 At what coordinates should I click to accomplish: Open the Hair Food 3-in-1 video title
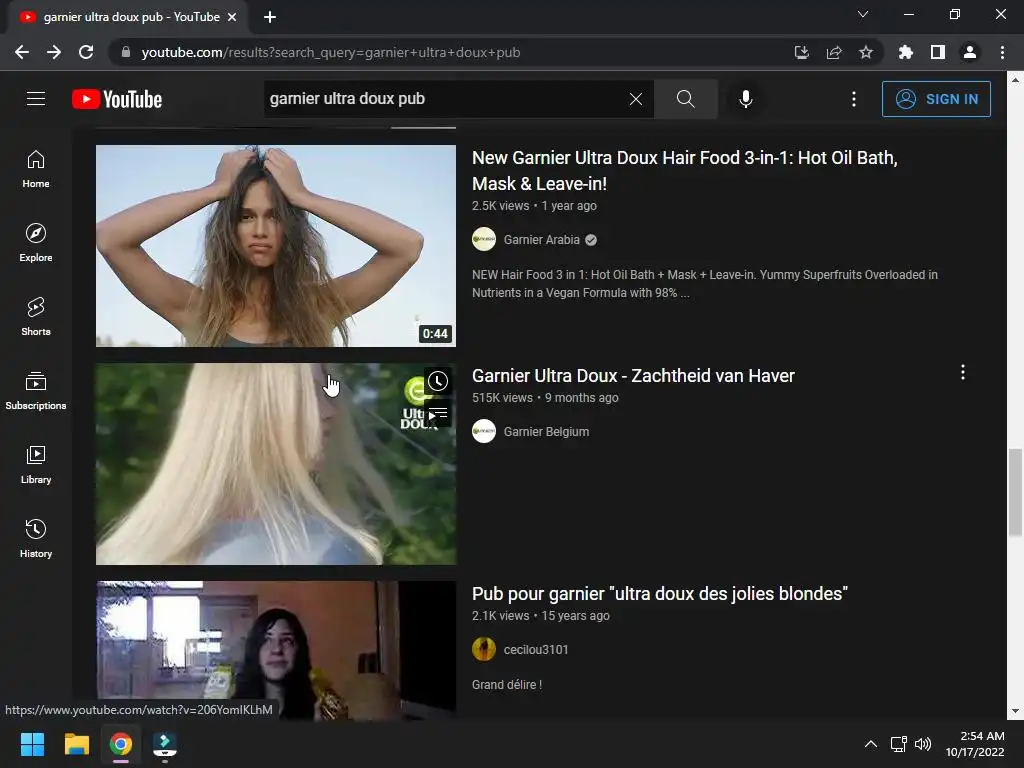pos(684,170)
